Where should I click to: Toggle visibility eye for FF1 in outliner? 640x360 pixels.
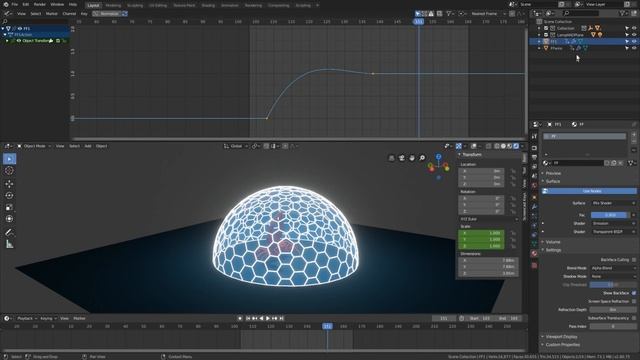coord(634,42)
